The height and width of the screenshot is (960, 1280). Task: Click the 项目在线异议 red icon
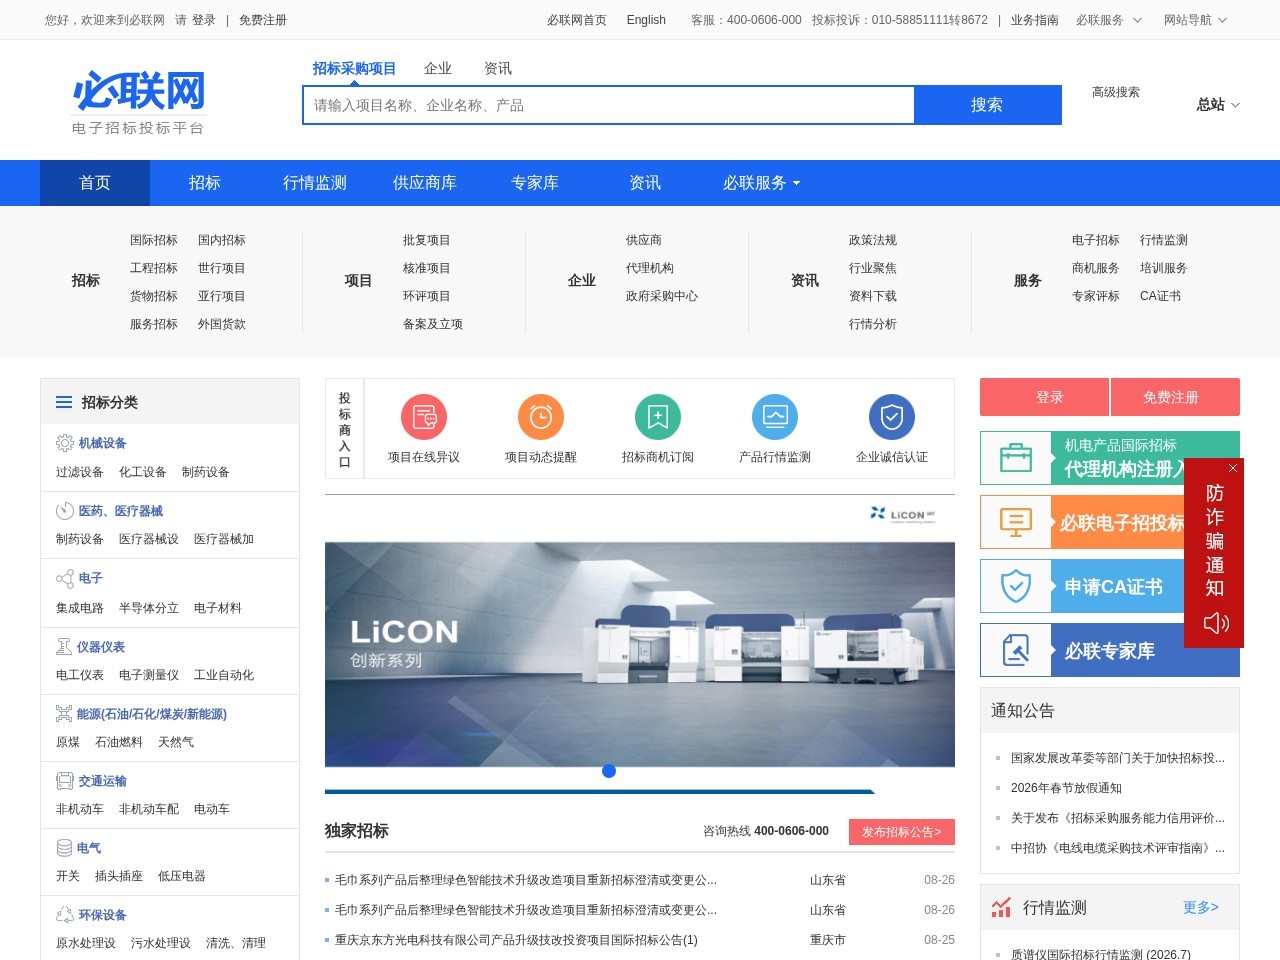click(x=424, y=417)
